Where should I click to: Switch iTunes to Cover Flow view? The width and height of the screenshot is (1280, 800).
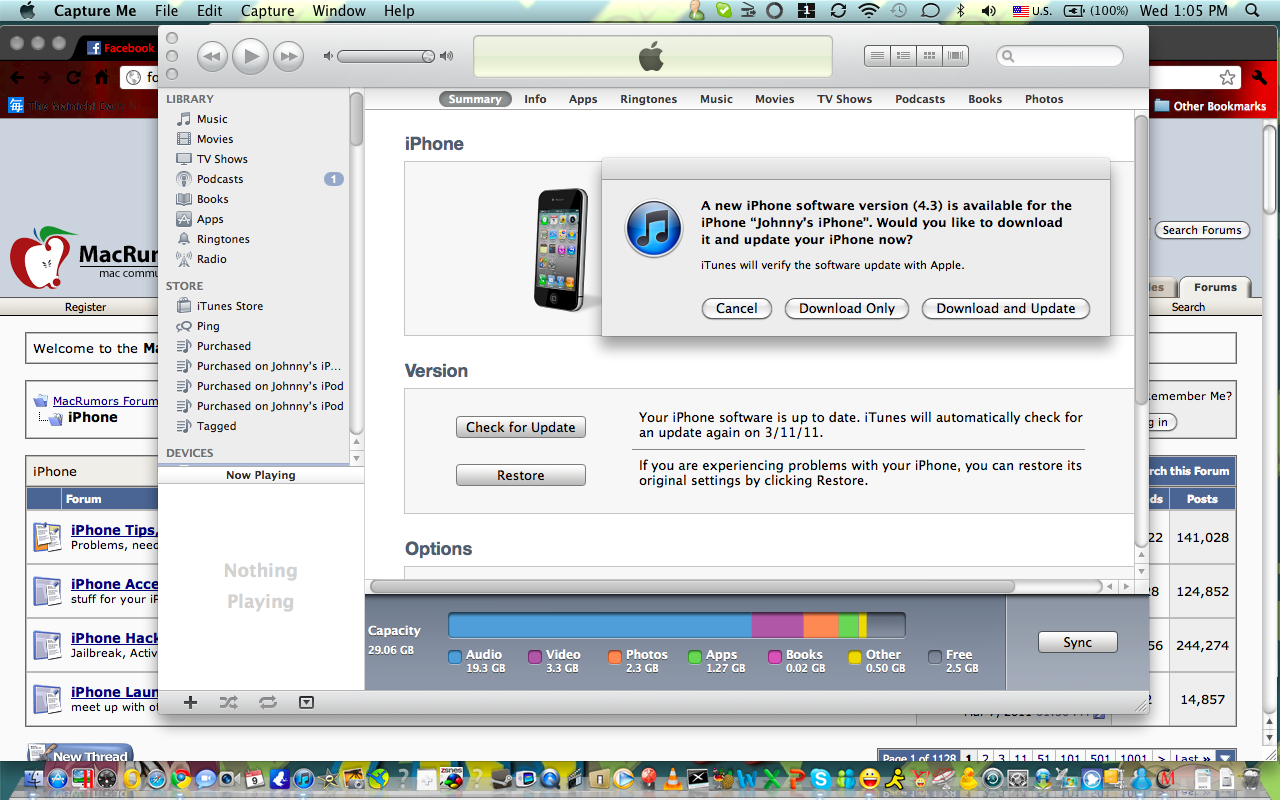[x=956, y=56]
